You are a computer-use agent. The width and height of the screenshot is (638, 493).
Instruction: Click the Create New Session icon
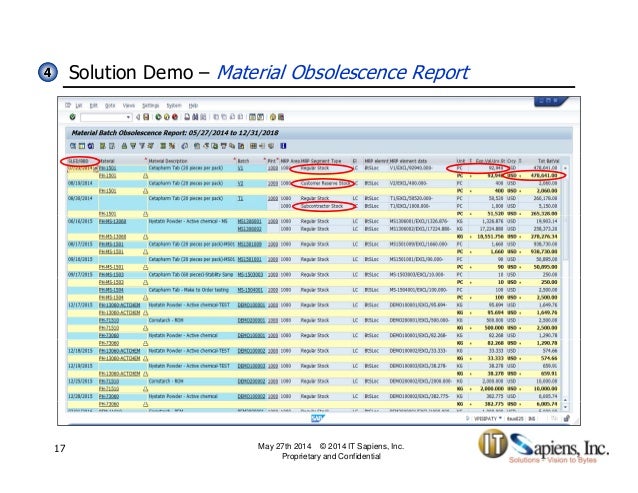pyautogui.click(x=252, y=117)
